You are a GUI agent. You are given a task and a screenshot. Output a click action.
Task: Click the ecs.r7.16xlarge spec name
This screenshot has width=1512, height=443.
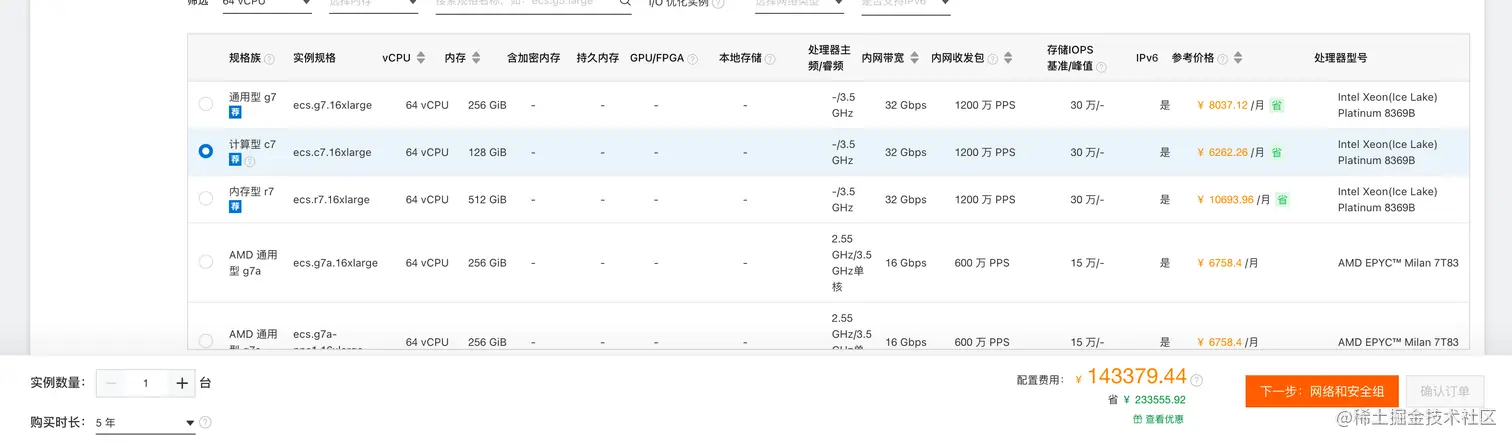point(331,199)
